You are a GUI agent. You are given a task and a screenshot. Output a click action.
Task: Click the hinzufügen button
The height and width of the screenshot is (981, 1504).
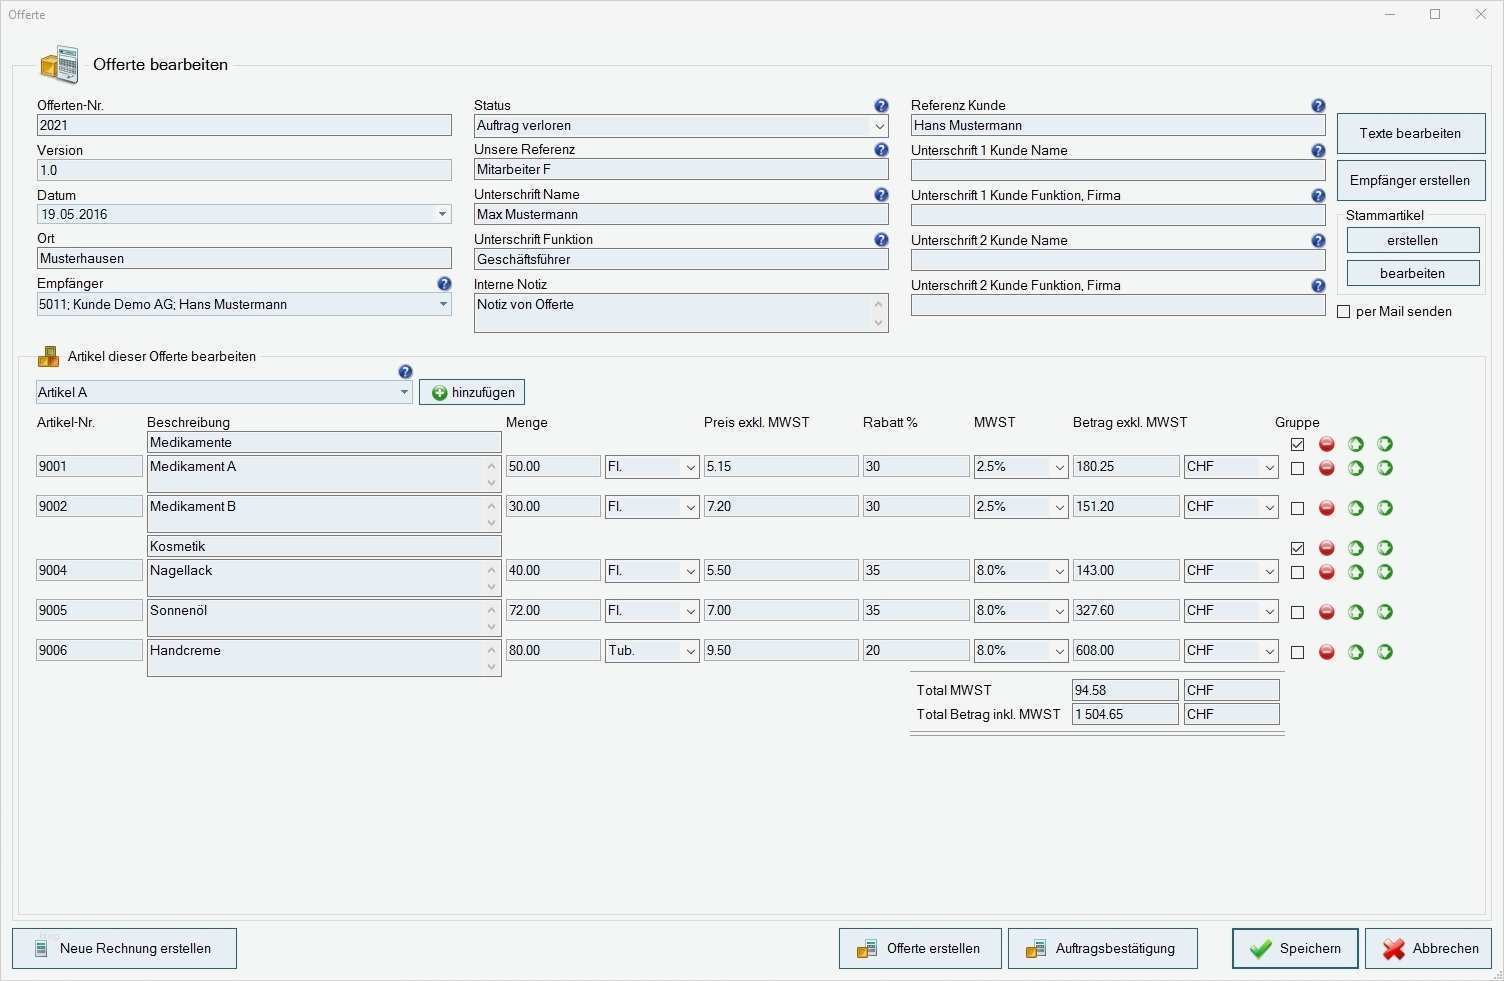point(472,393)
